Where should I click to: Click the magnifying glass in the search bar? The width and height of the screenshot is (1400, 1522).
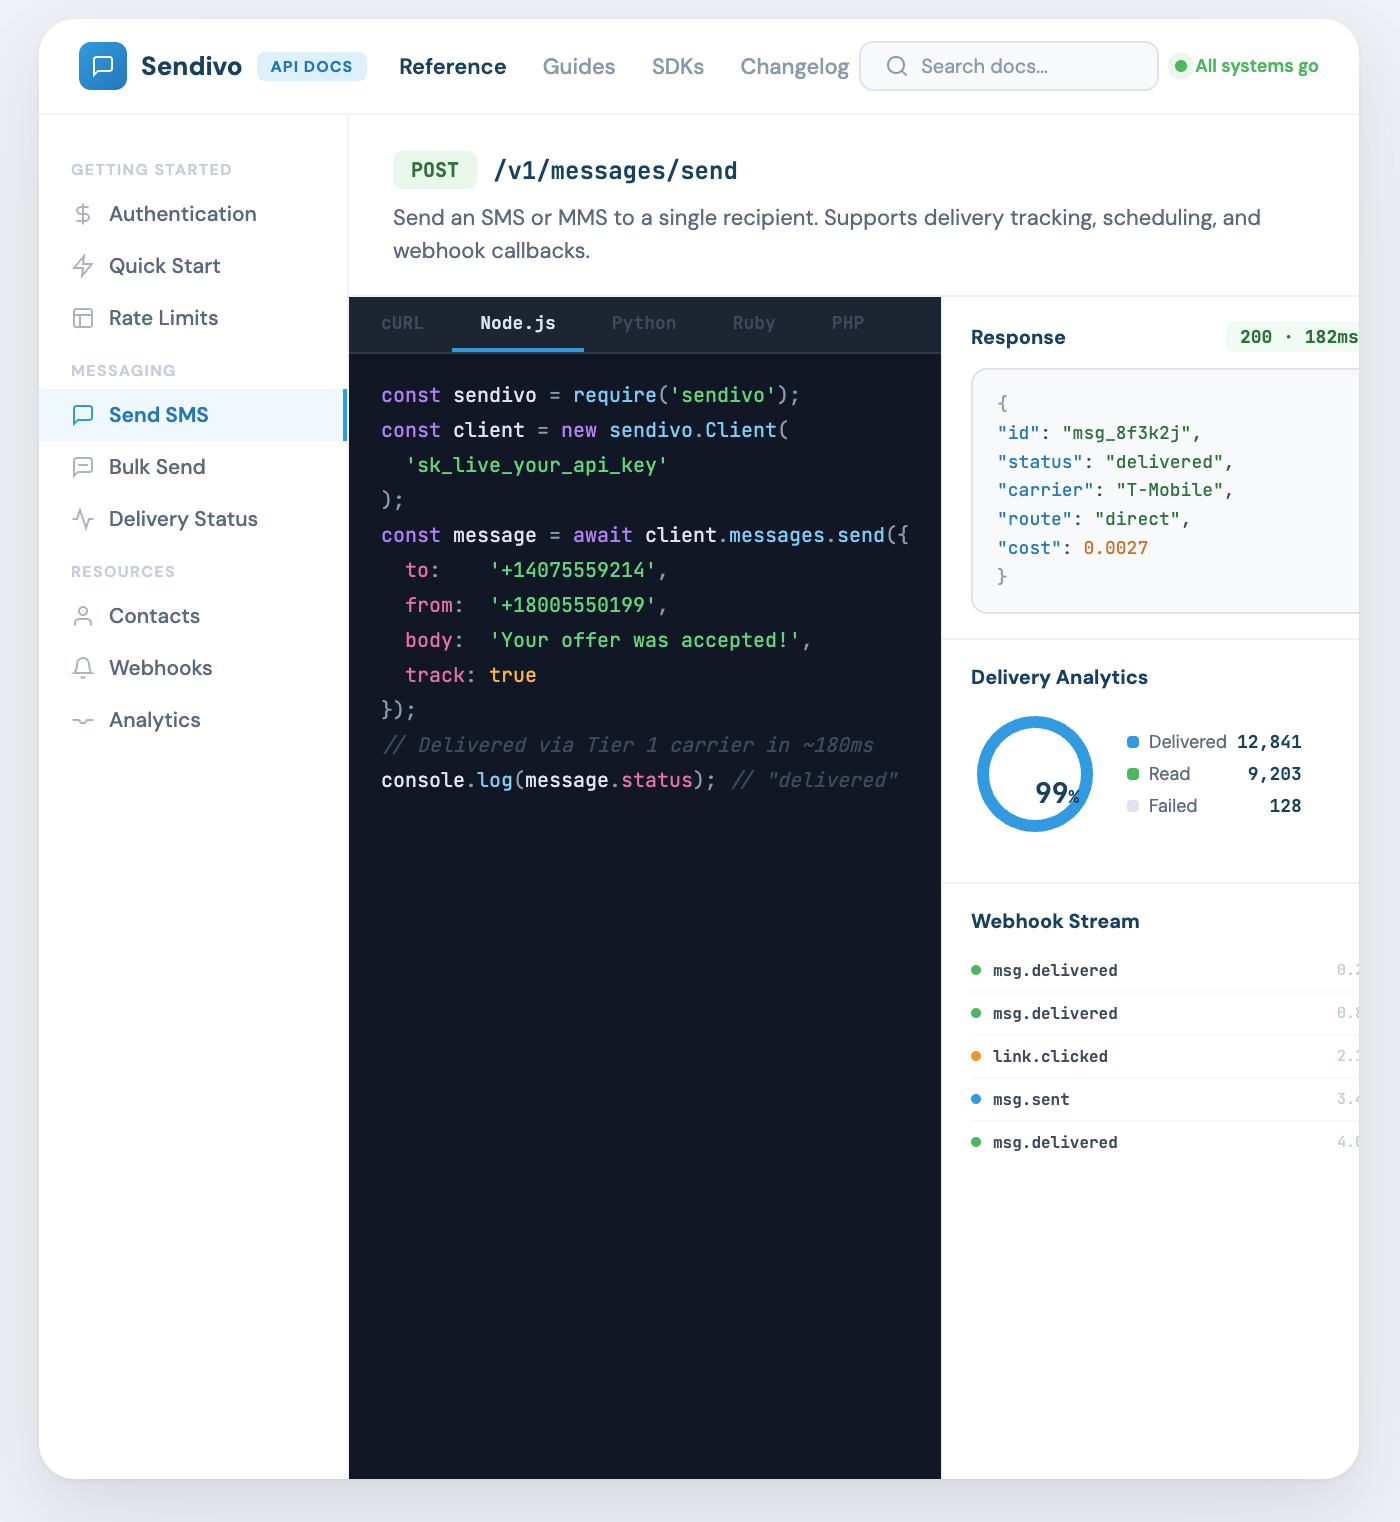(x=897, y=65)
